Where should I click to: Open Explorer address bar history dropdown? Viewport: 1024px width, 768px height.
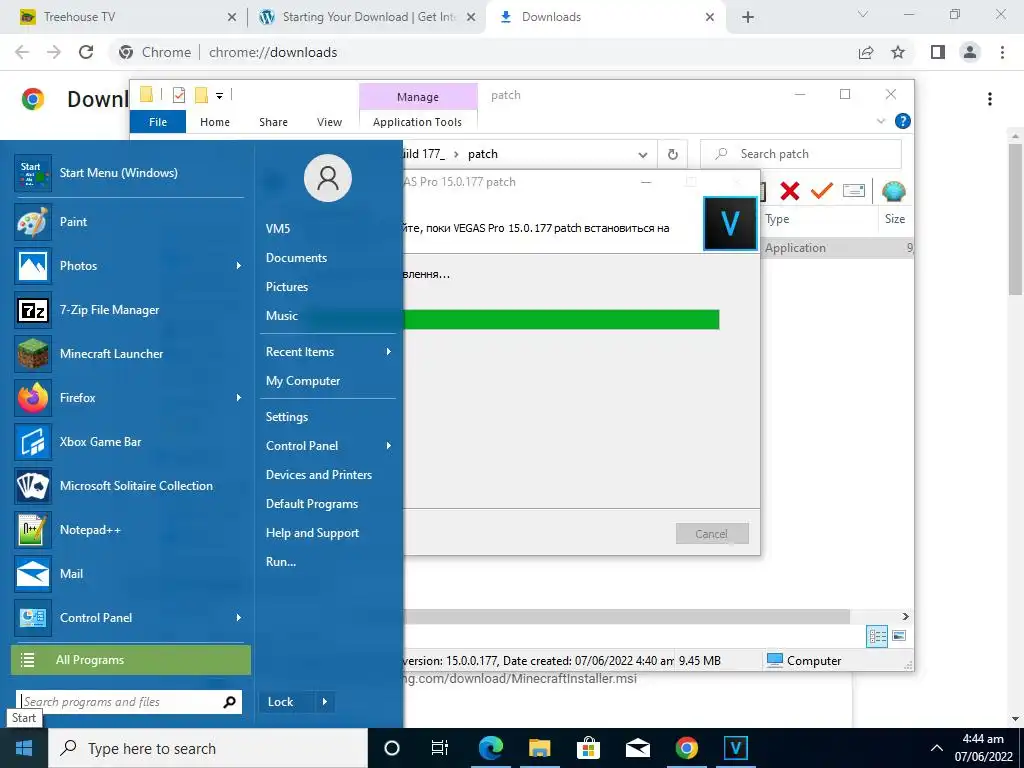643,155
